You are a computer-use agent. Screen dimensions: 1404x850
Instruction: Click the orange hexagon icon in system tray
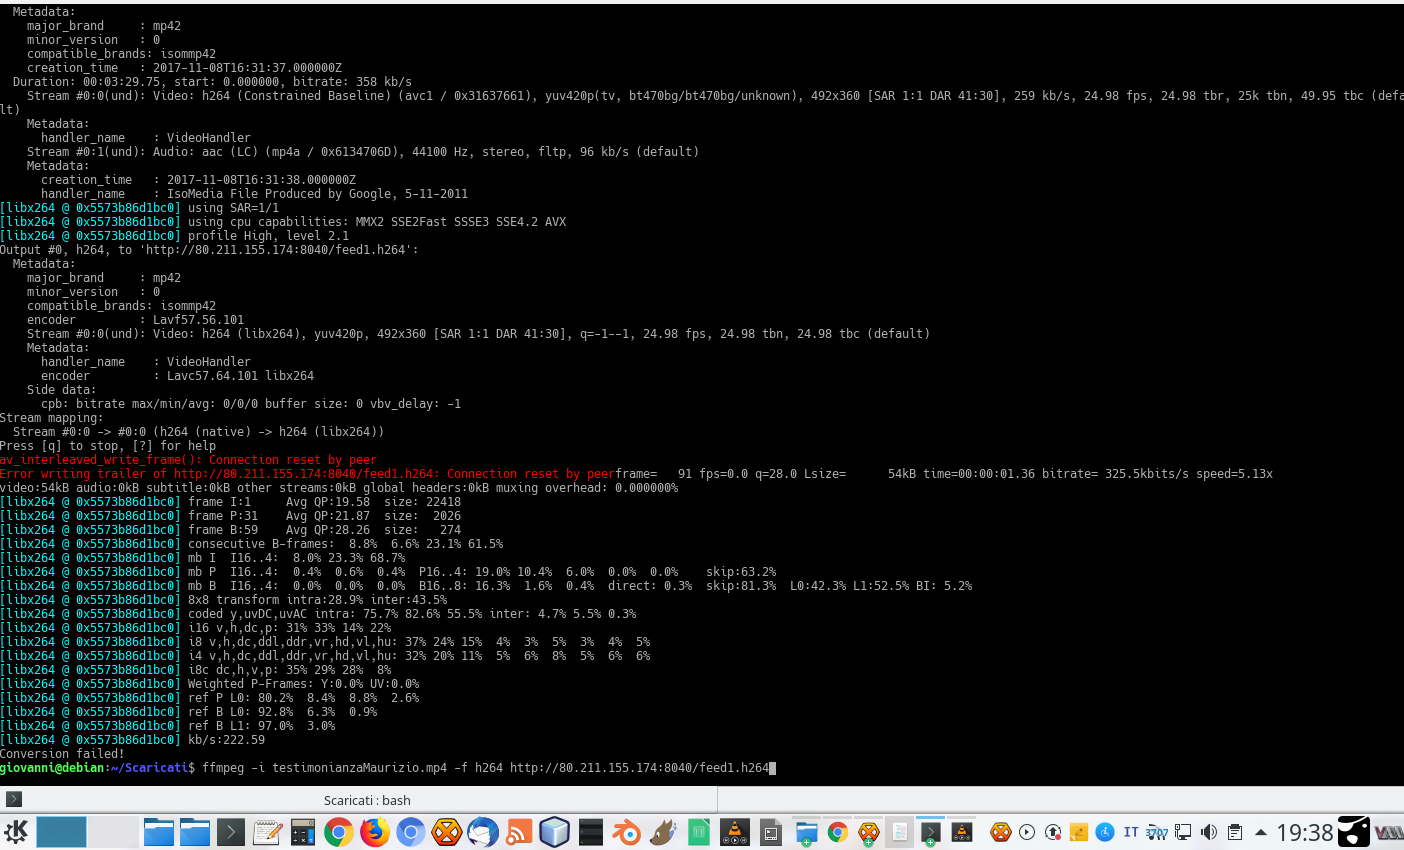point(1001,832)
